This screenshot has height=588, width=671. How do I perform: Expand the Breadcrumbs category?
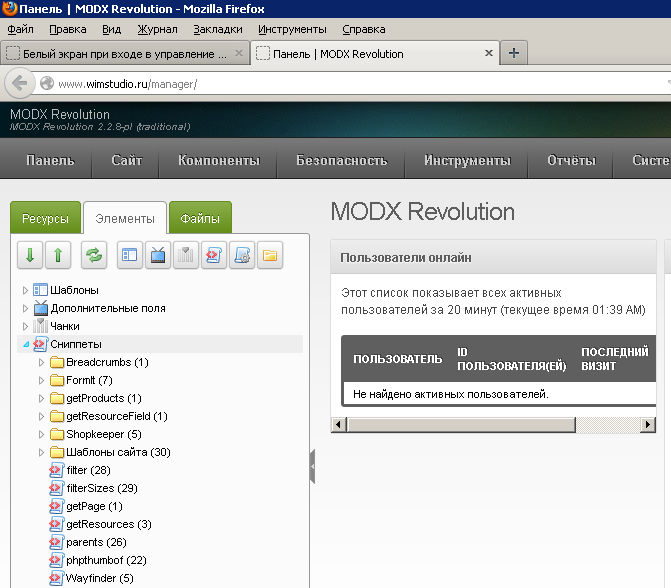(x=41, y=362)
